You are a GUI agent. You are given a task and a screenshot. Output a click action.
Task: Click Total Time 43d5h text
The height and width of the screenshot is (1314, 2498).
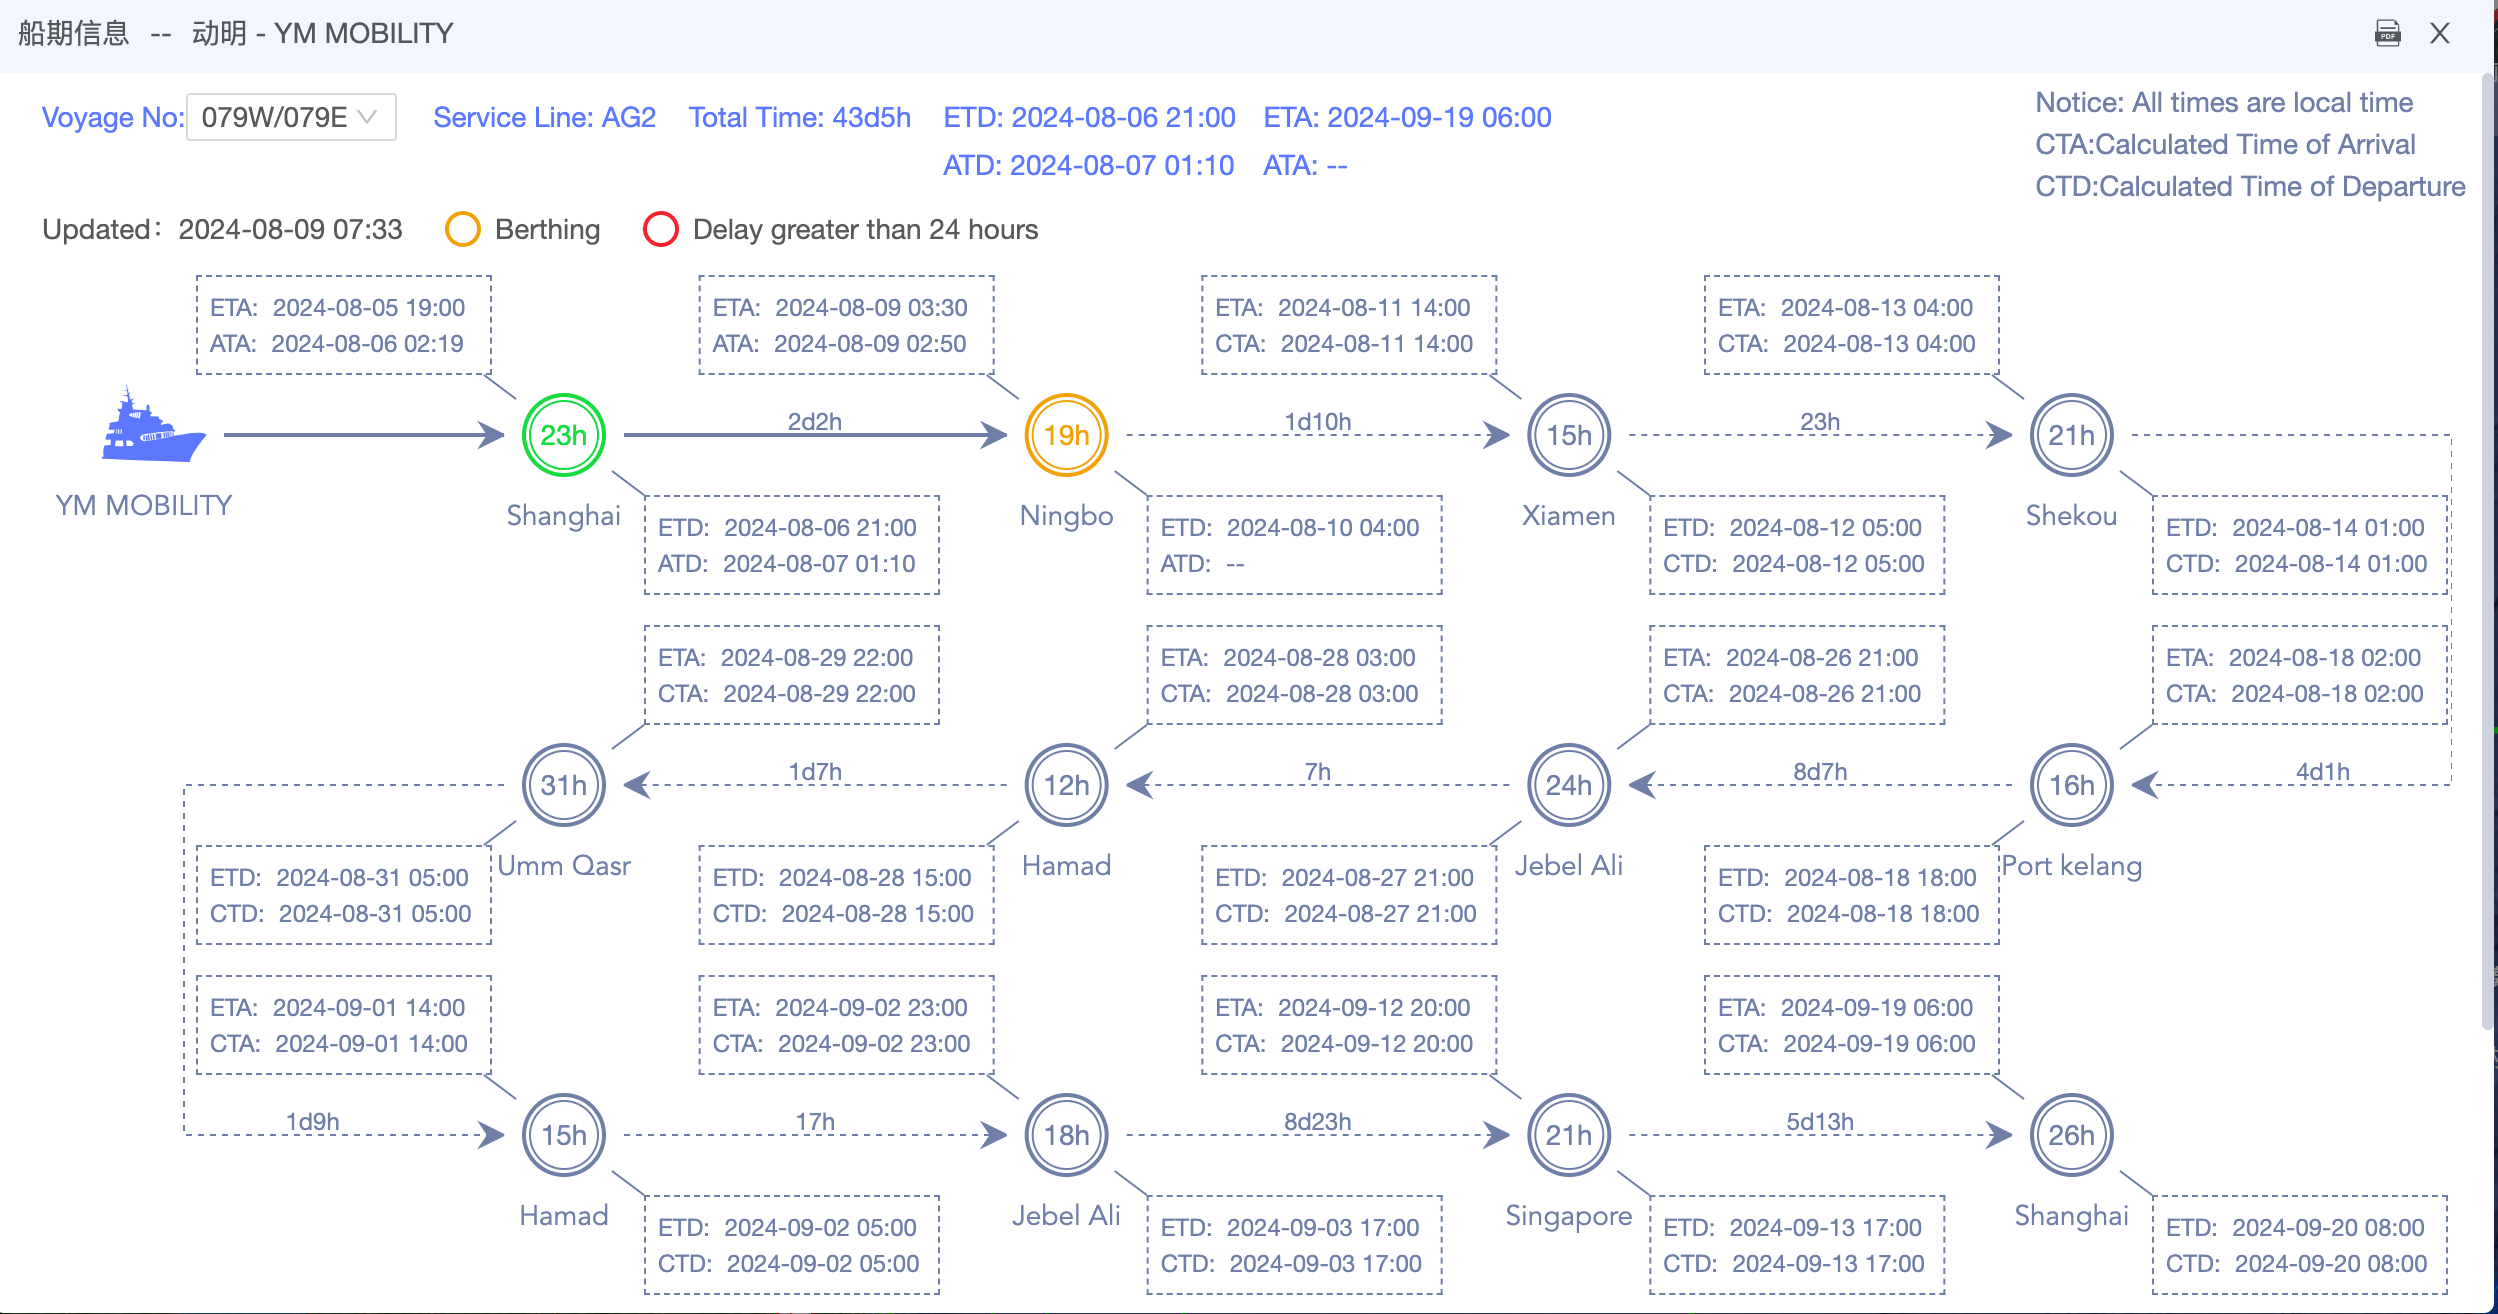click(x=799, y=118)
